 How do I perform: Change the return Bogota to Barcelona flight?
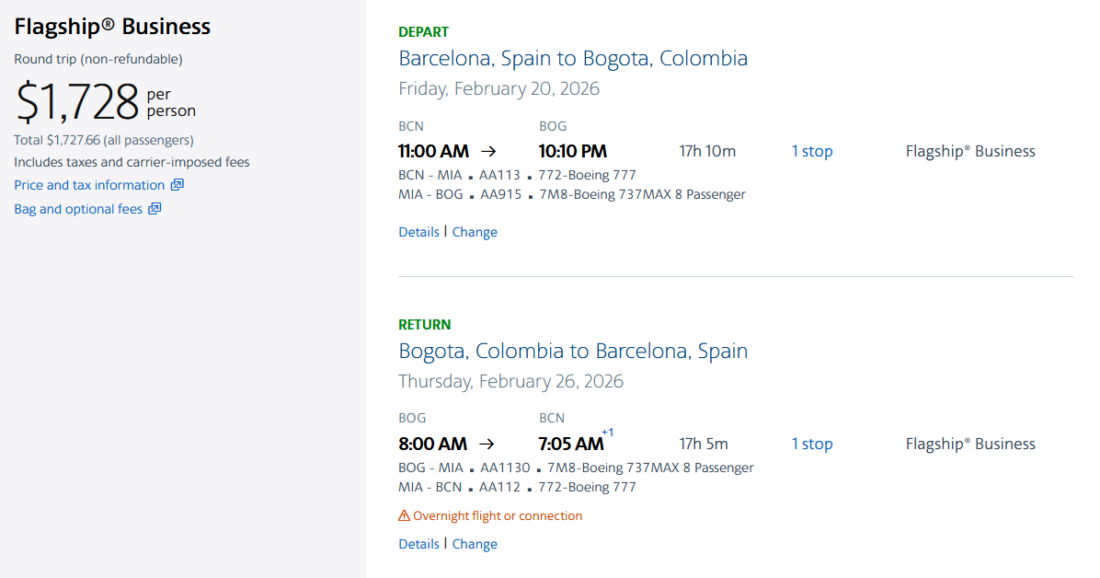click(474, 544)
